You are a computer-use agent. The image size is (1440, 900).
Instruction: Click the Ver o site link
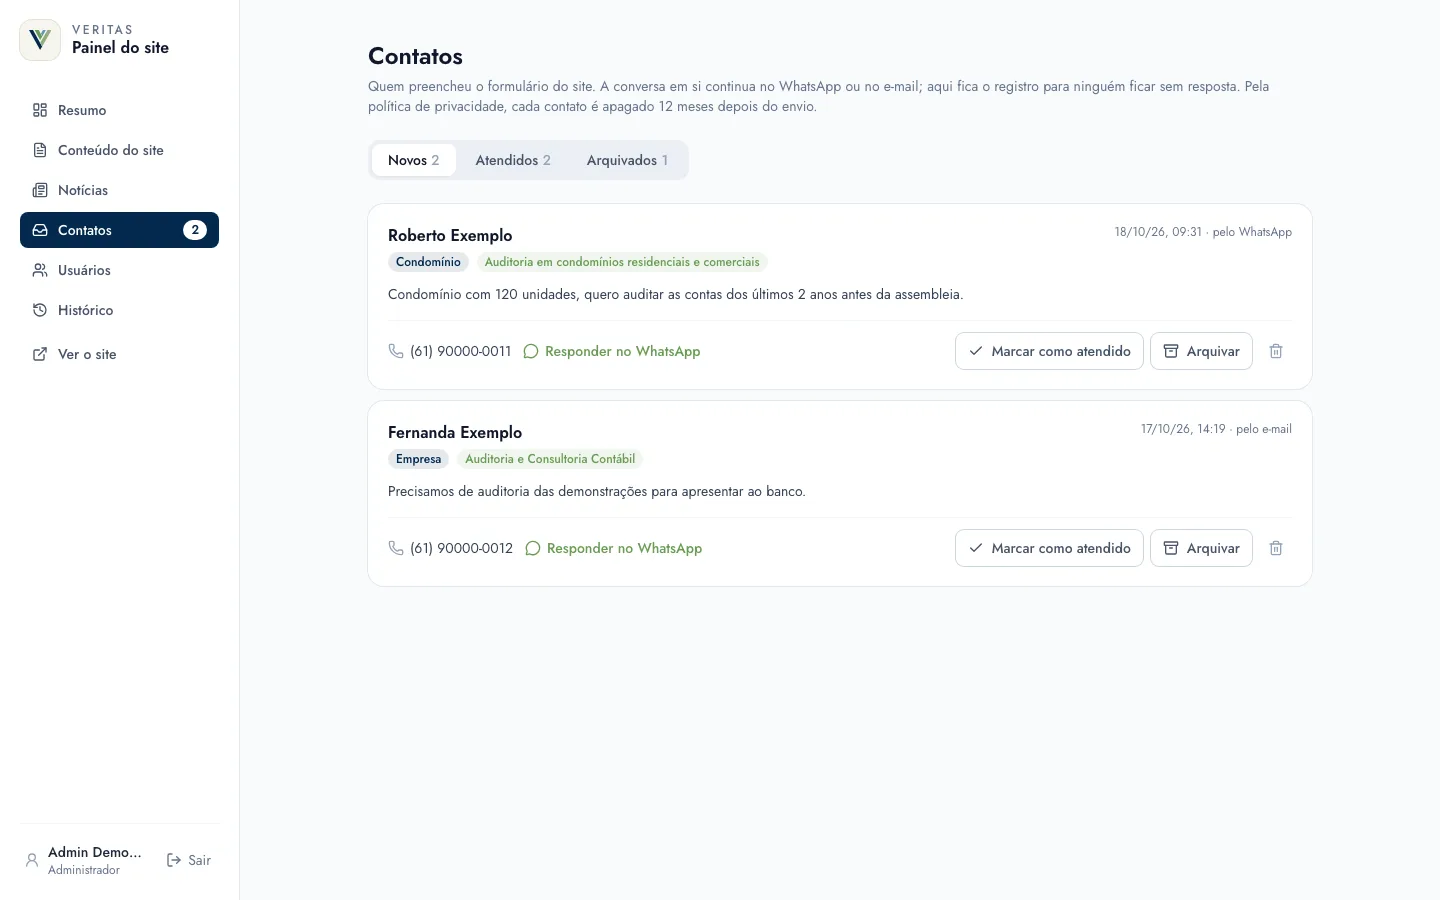point(119,354)
